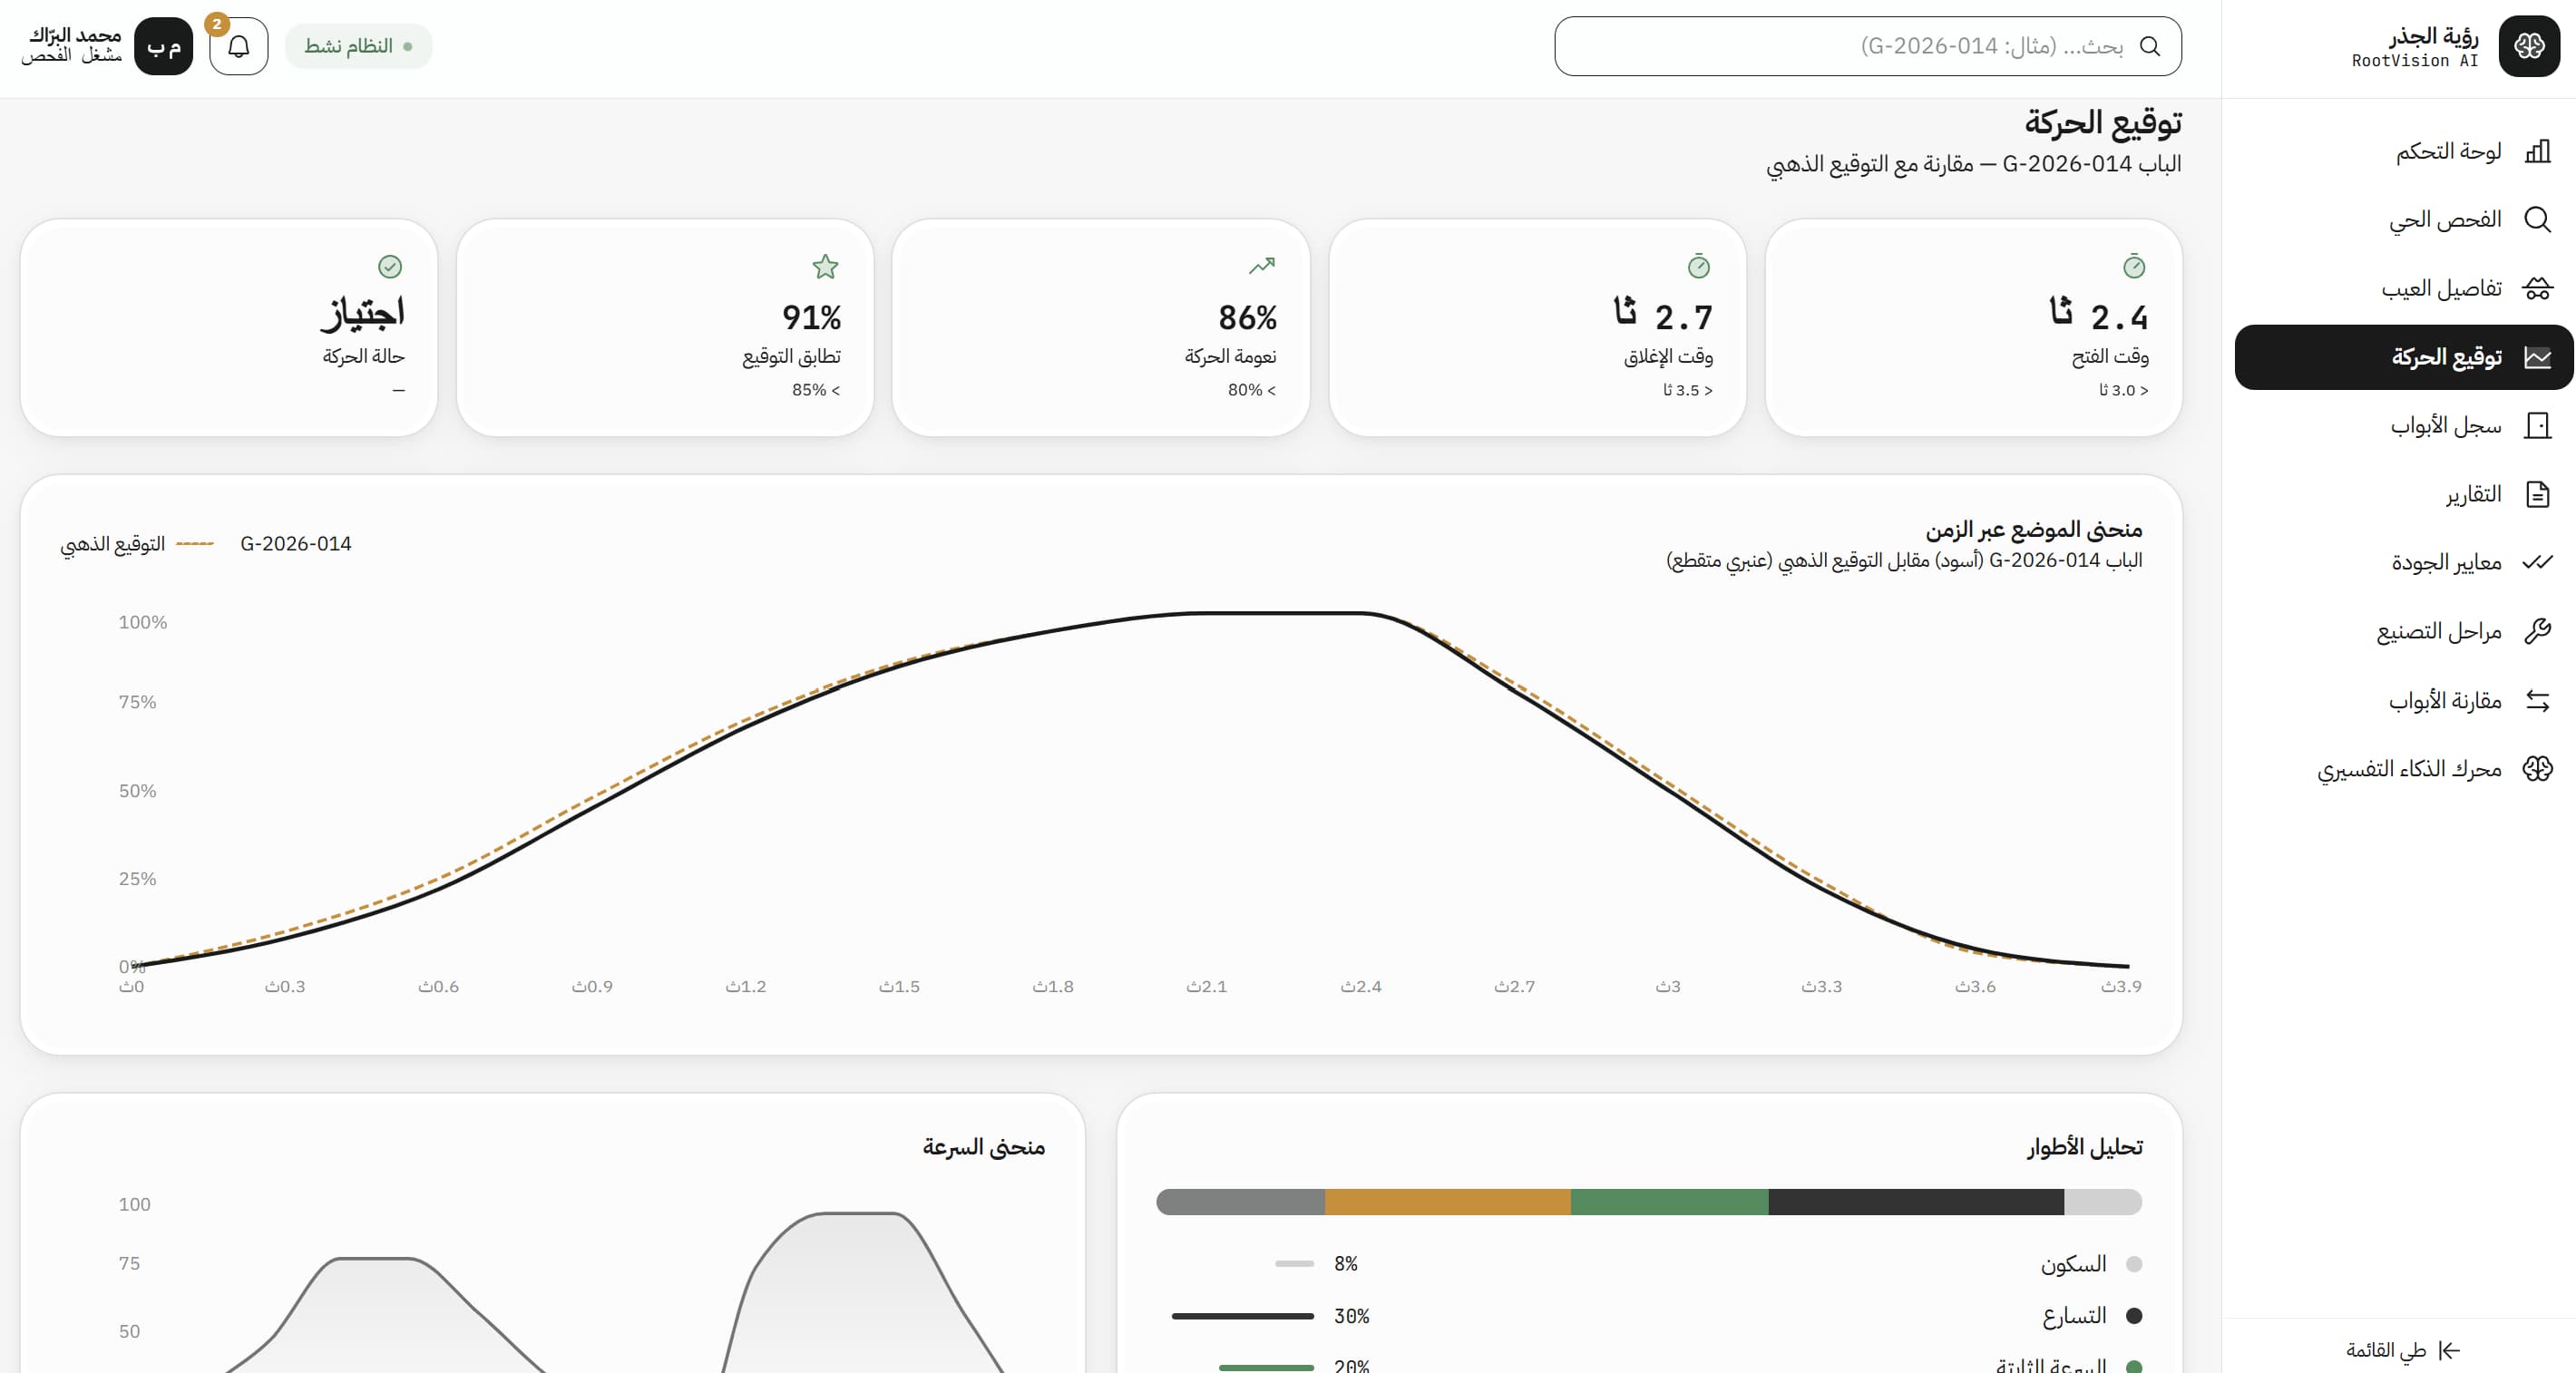Open مراحل التصنيع link in sidebar

[x=2403, y=631]
